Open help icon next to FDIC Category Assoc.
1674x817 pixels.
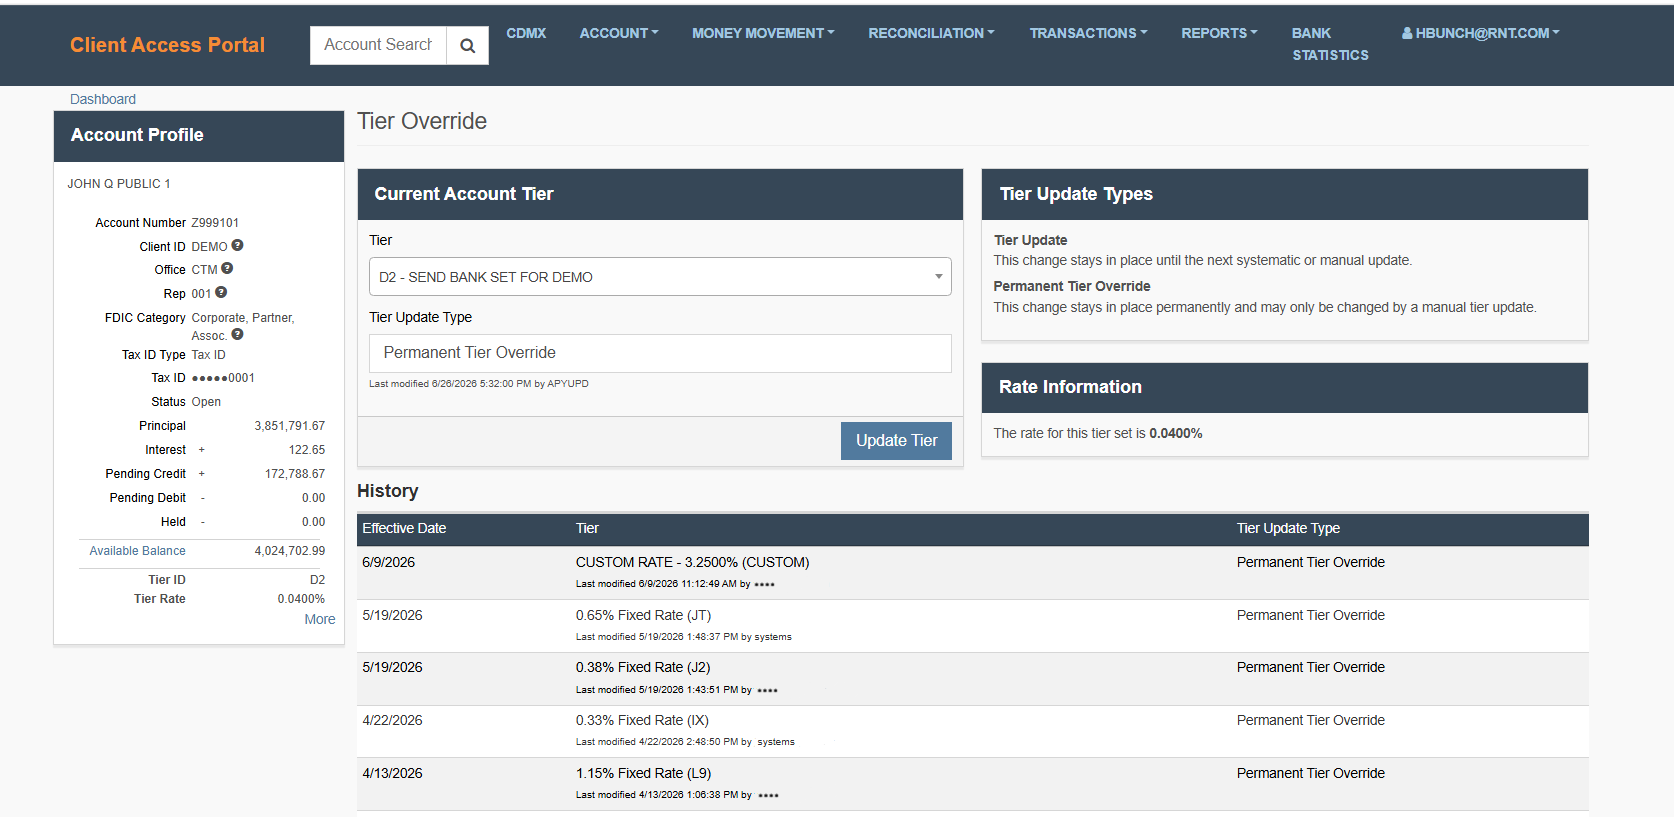tap(237, 334)
